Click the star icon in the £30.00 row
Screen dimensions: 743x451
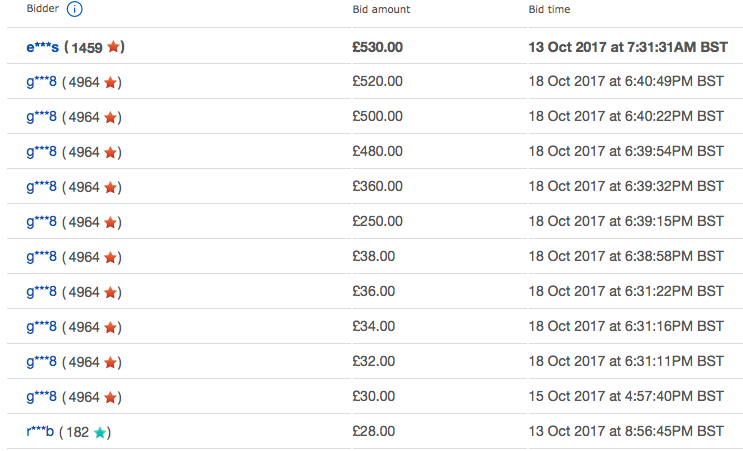pos(110,397)
